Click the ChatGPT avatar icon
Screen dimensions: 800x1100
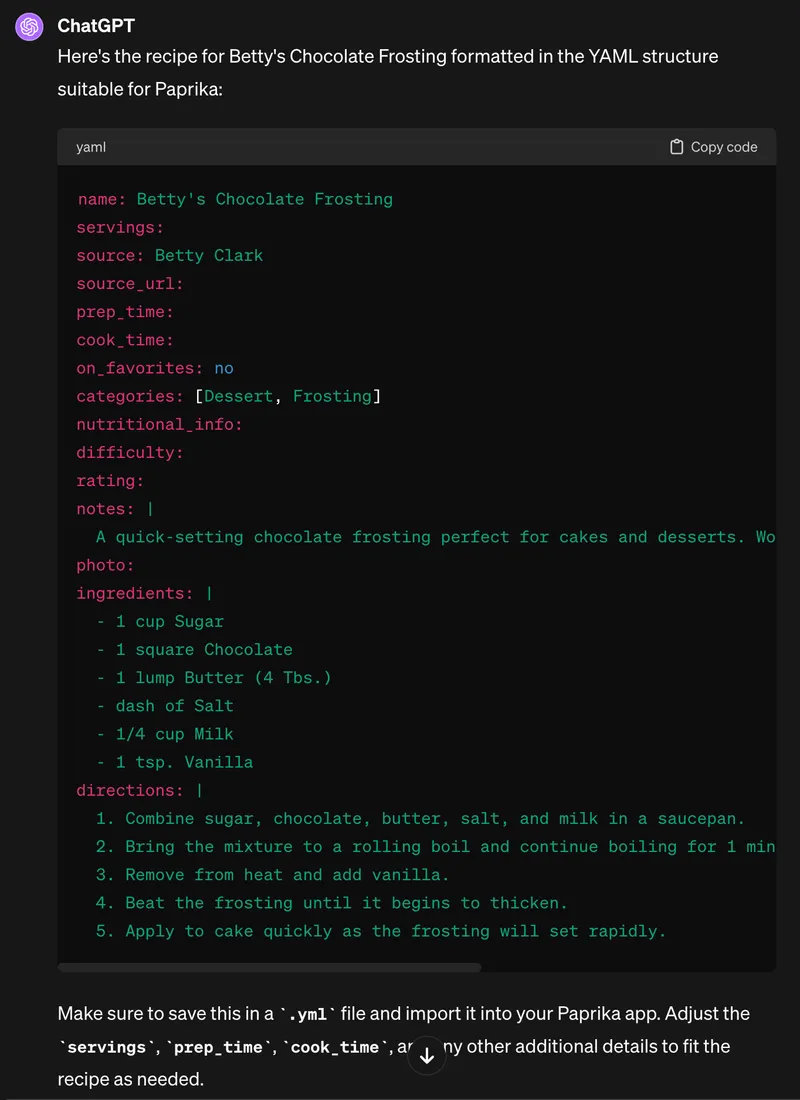point(28,26)
